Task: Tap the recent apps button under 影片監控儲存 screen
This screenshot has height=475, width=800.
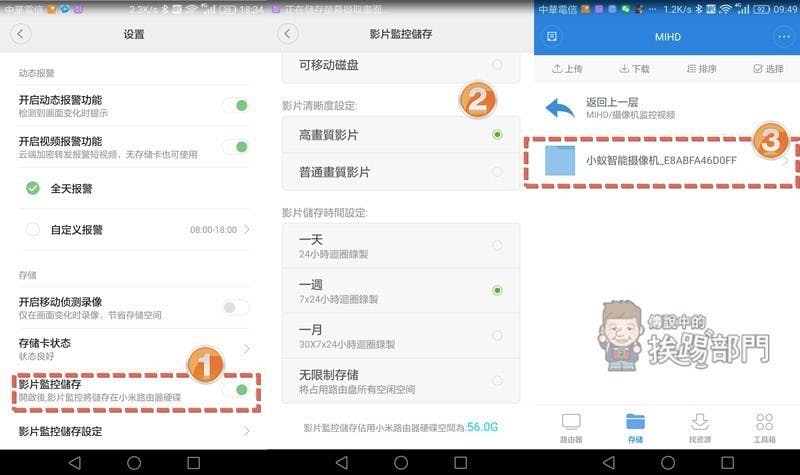Action: coord(460,463)
